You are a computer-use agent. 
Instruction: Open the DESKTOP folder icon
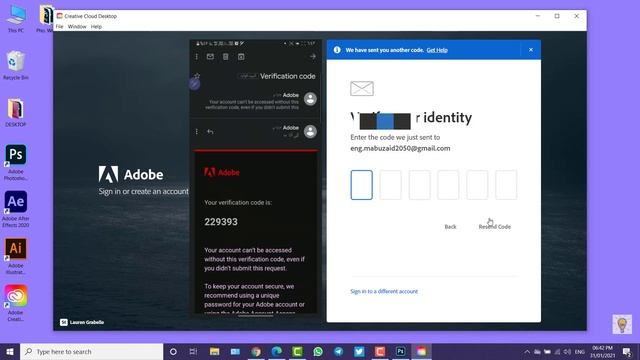click(16, 113)
